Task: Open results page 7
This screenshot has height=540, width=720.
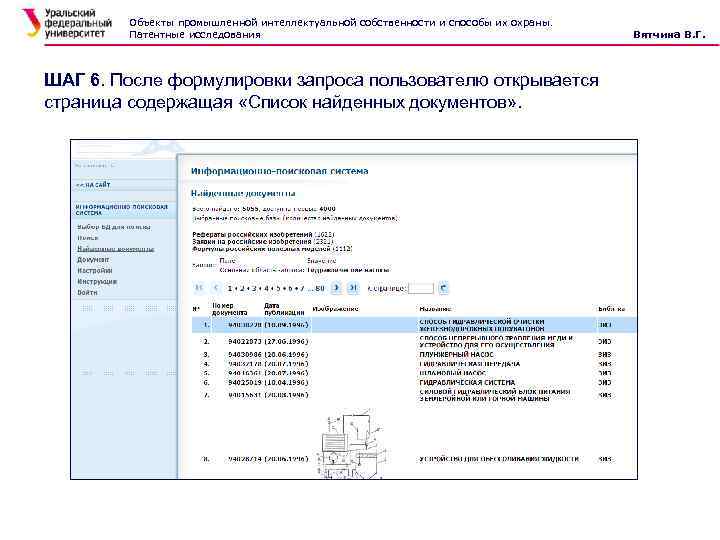Action: coord(302,288)
